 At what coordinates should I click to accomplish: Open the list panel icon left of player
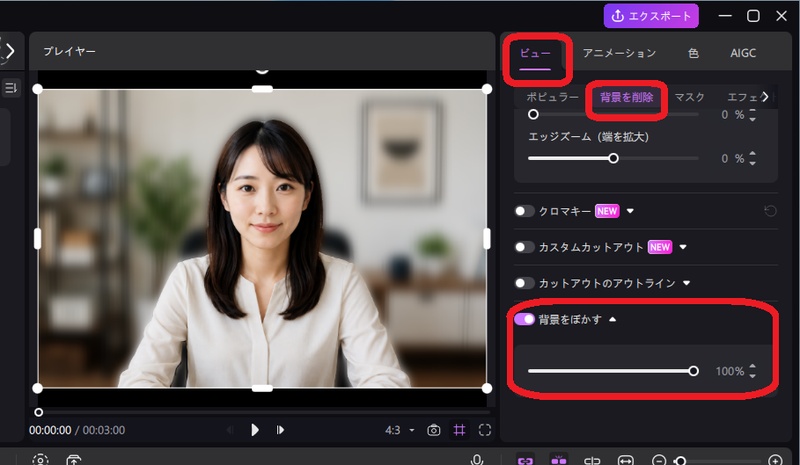[11, 88]
